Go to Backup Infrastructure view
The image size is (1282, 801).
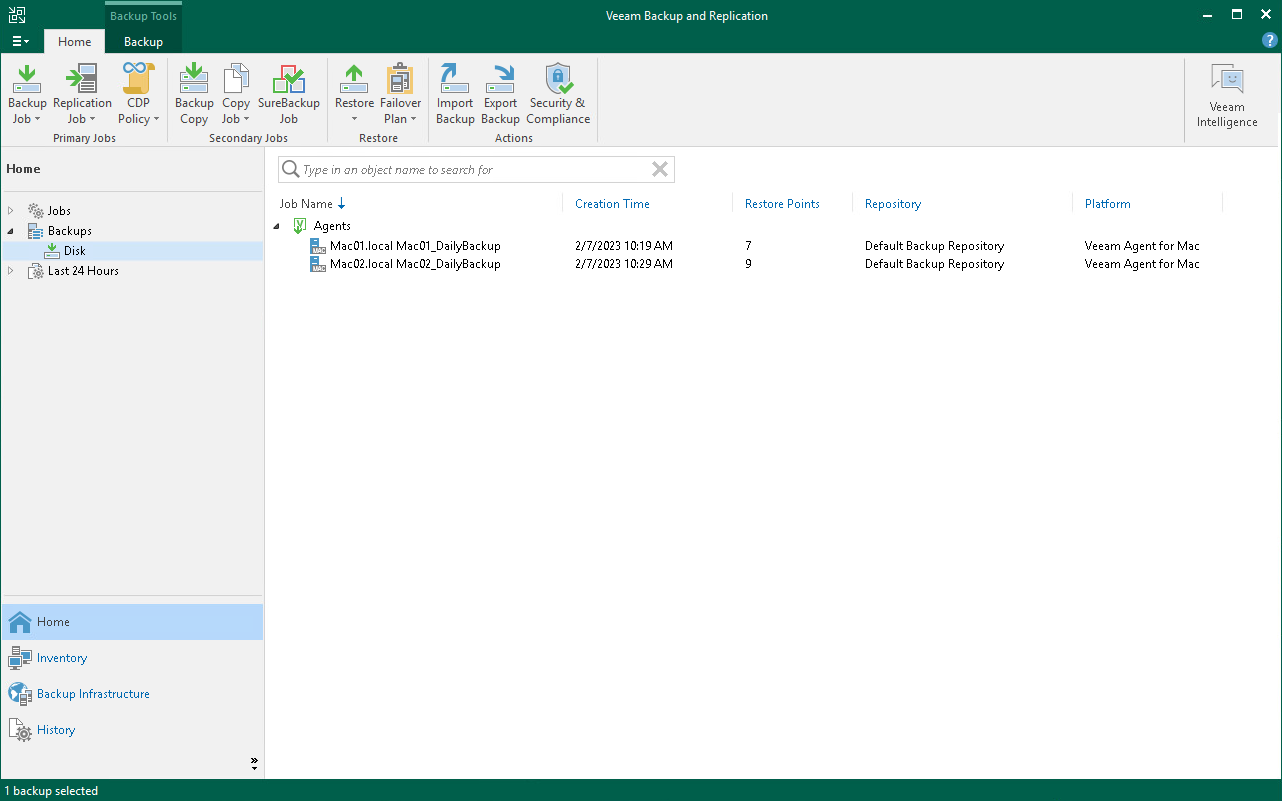(93, 694)
